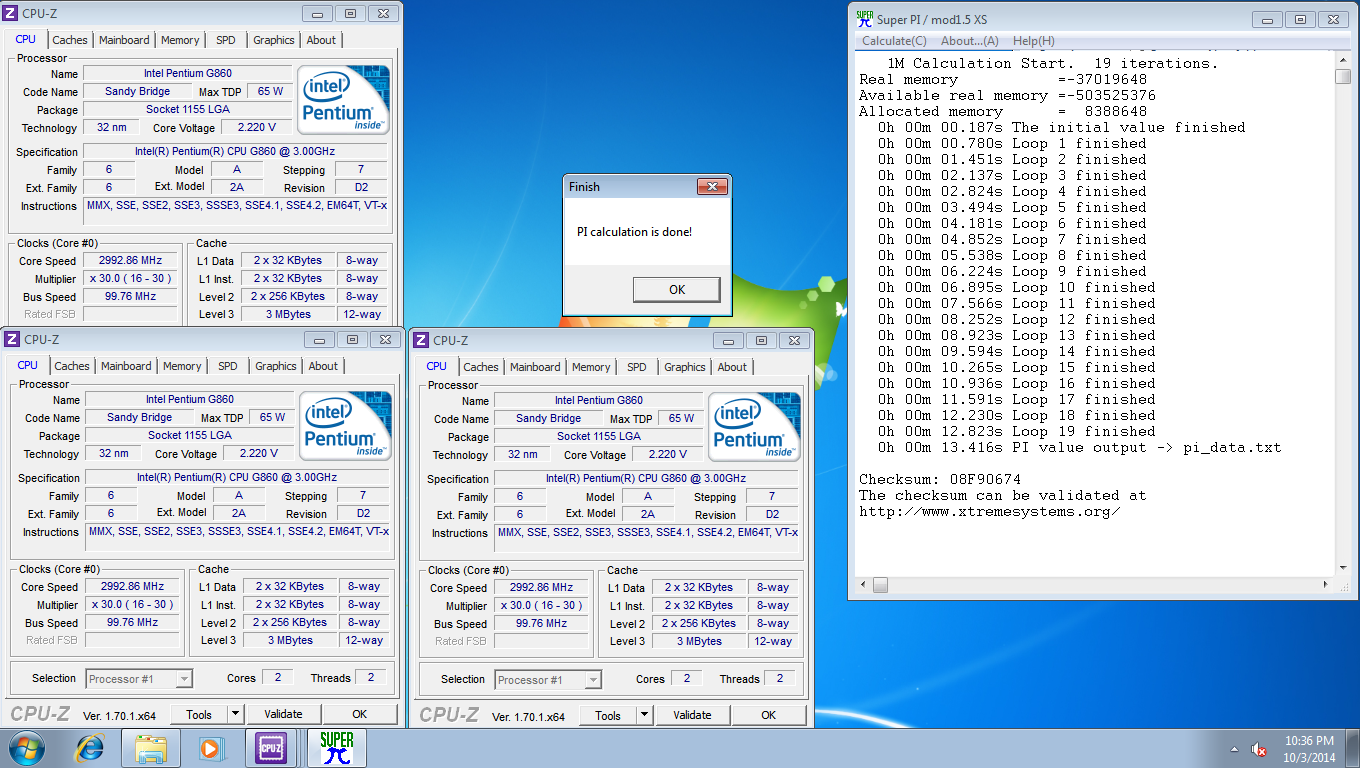1360x768 pixels.
Task: Close the Finish dialog with its X button
Action: tap(711, 187)
